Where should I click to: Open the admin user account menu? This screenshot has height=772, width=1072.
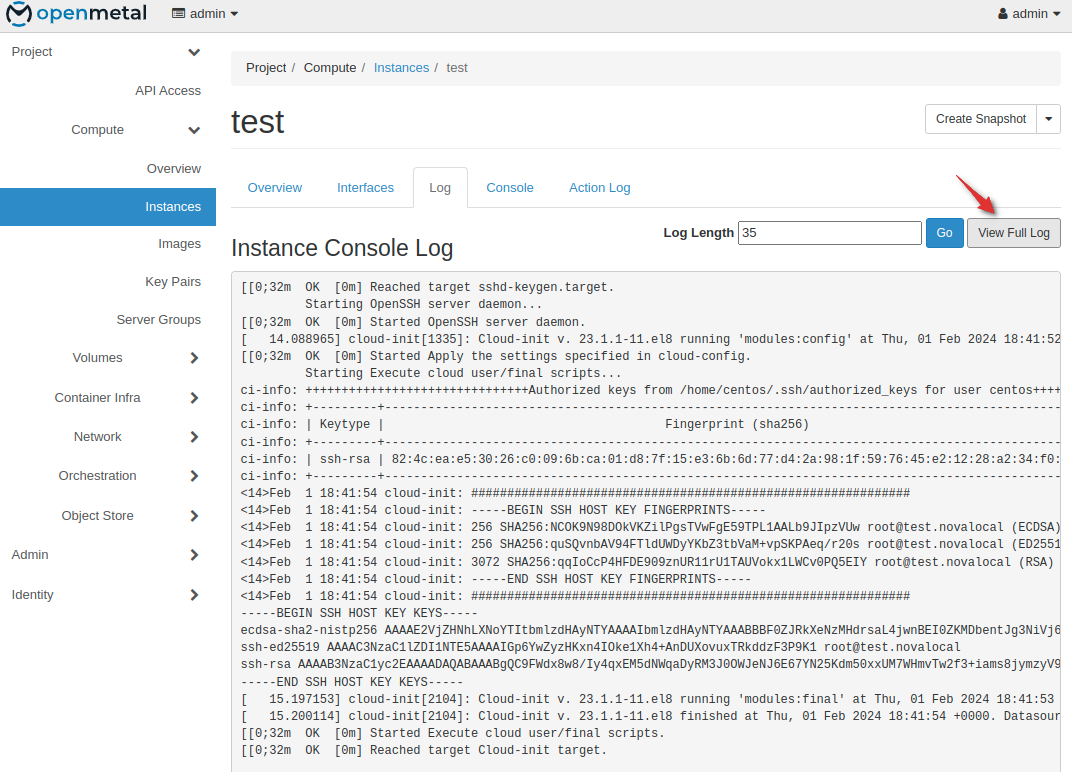[1029, 14]
